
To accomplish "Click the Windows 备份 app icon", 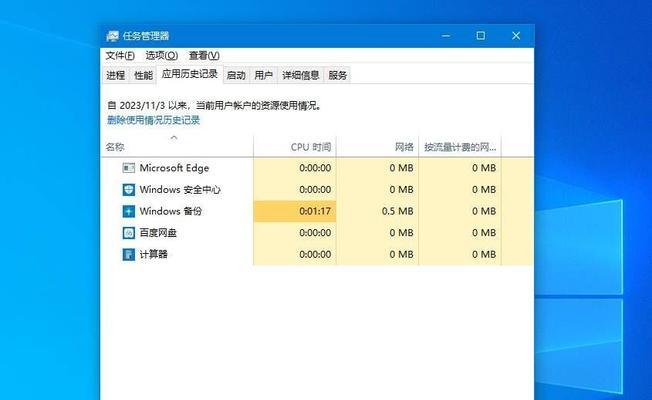I will [x=128, y=211].
